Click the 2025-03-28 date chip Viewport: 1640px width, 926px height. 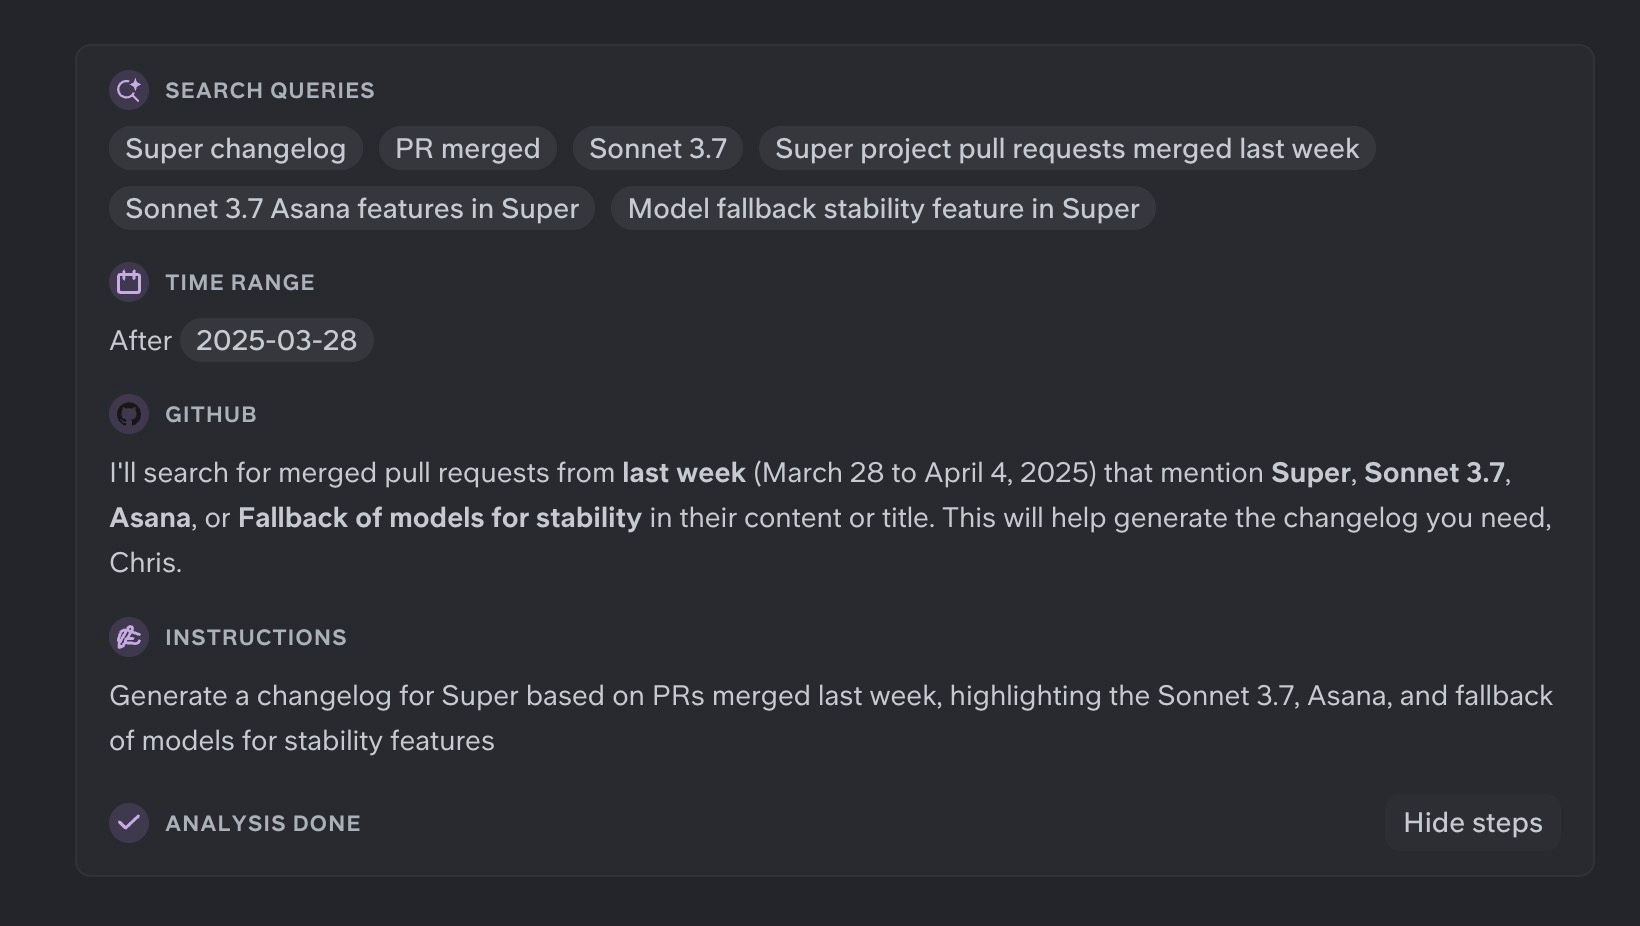tap(276, 341)
